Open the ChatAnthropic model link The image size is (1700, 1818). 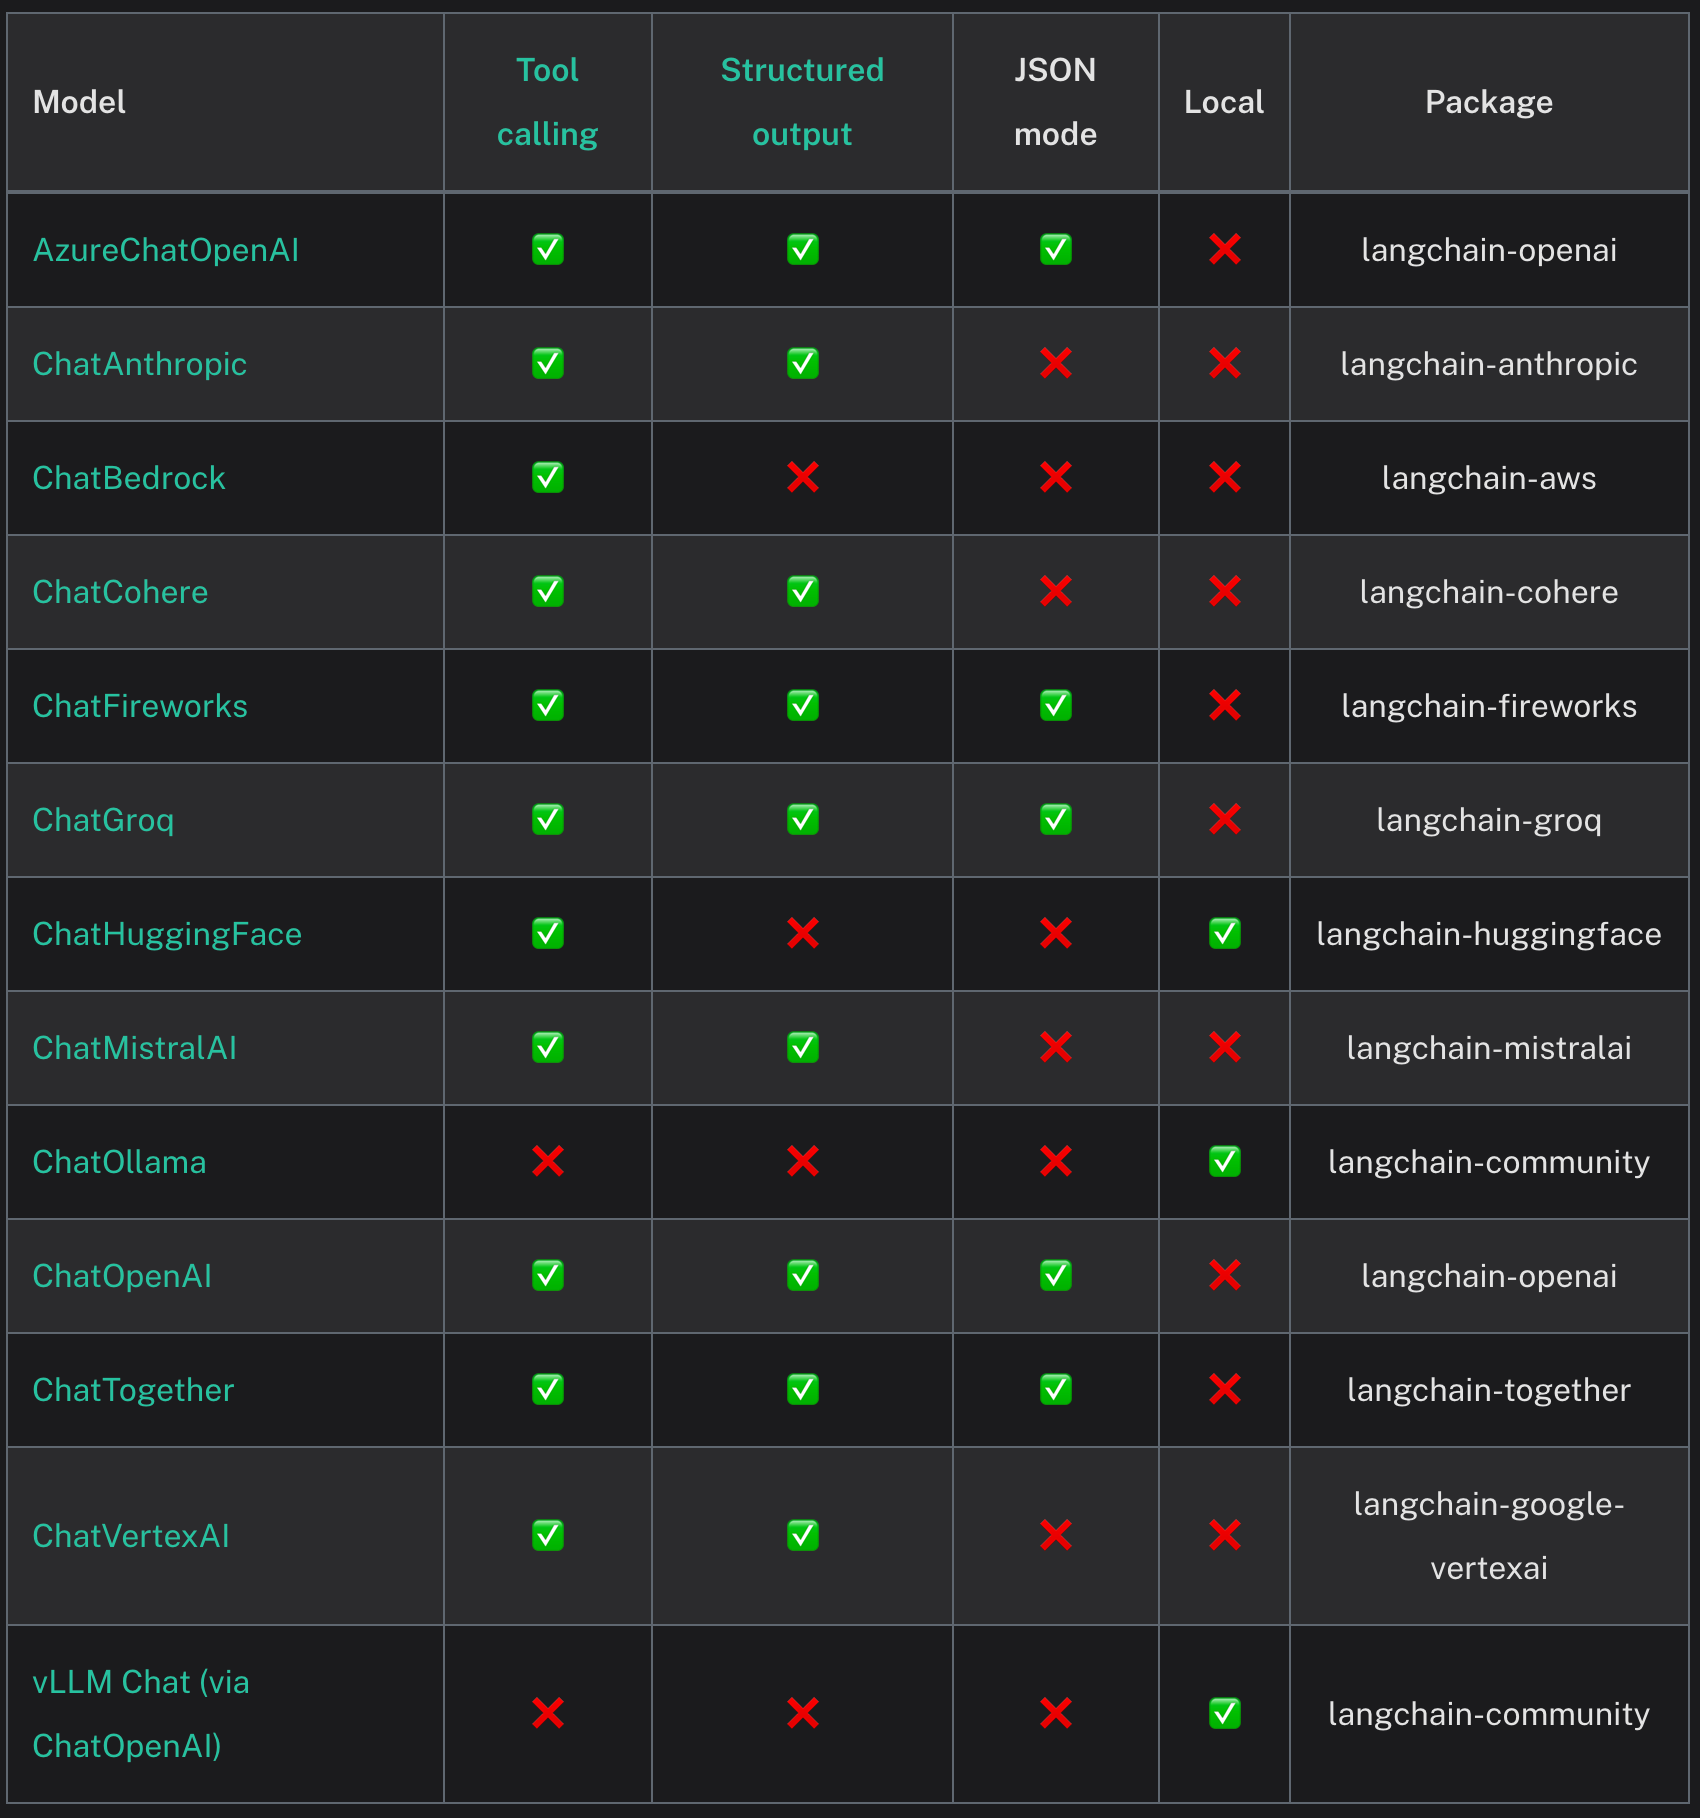point(140,363)
